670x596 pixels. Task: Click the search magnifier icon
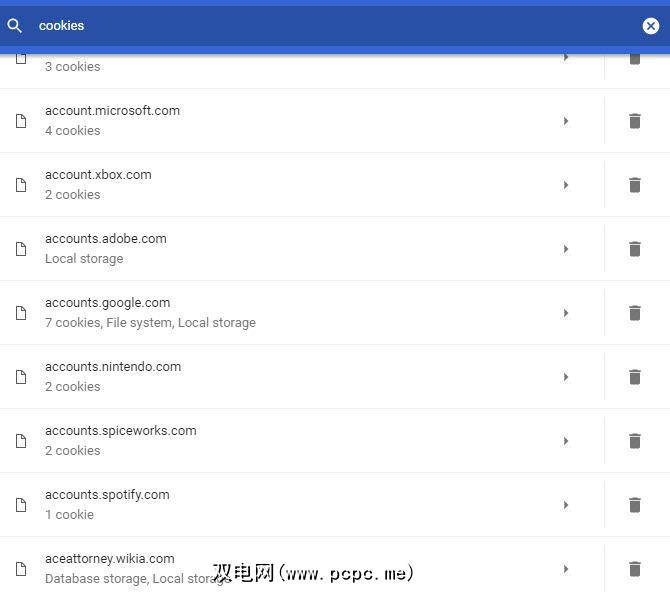[14, 26]
